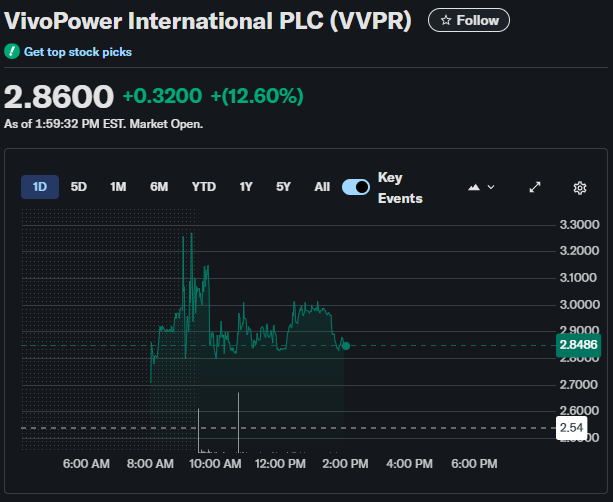
Task: Click the green endpoint dot on price line
Action: click(x=346, y=346)
